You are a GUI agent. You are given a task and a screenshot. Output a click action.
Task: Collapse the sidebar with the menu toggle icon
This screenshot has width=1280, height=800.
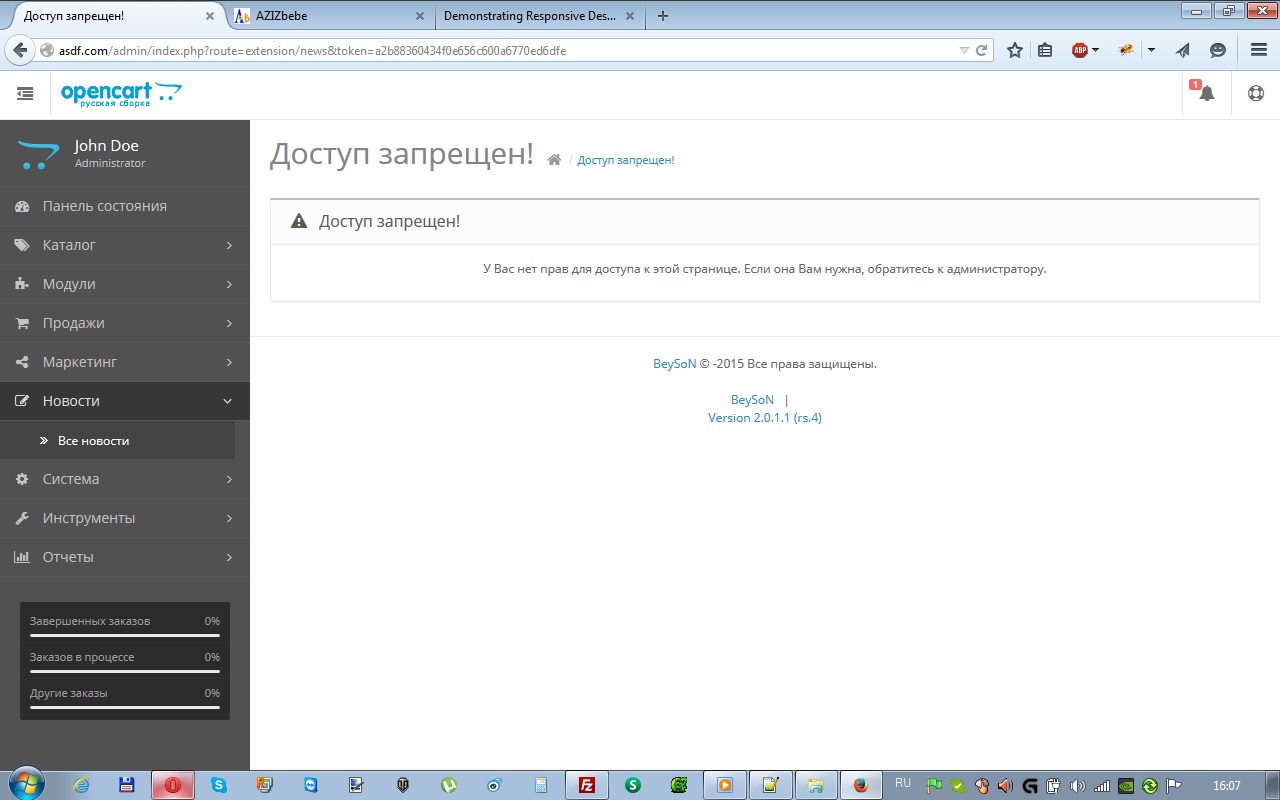25,93
